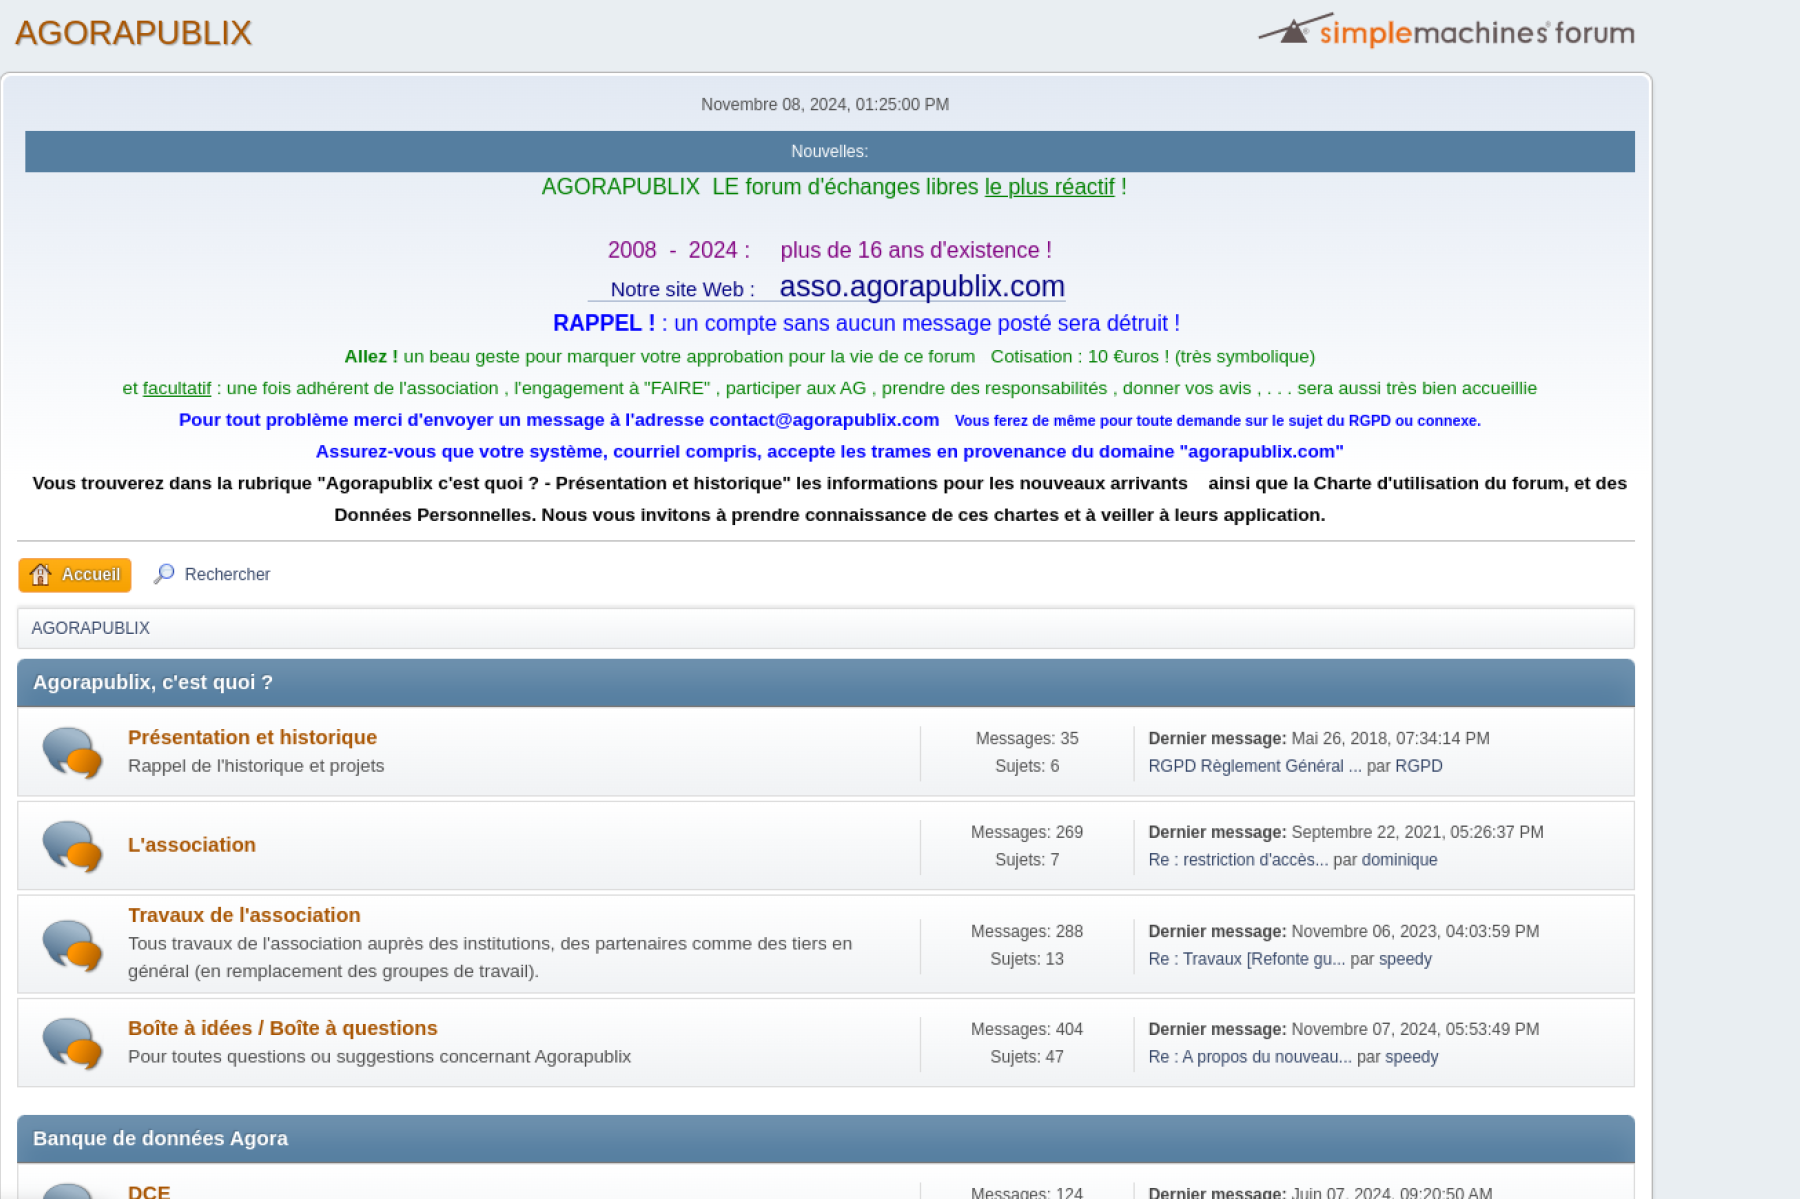This screenshot has height=1199, width=1800.
Task: Click the Simple Machines Forum logo
Action: click(x=1446, y=31)
